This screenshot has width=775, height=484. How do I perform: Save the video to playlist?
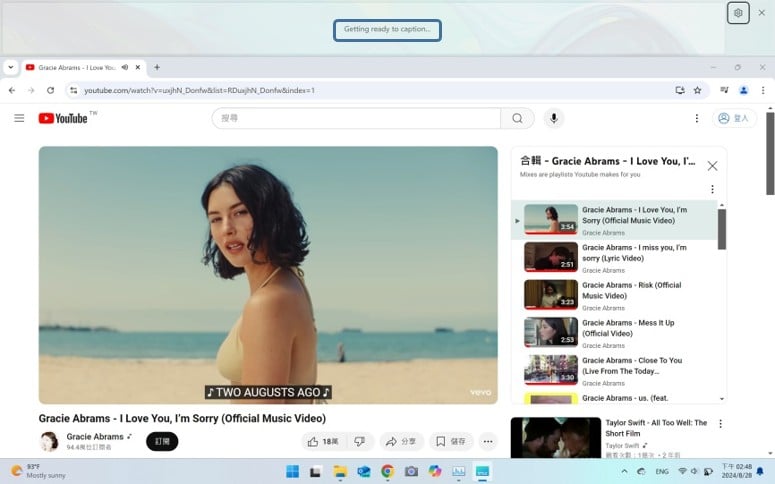click(x=451, y=441)
